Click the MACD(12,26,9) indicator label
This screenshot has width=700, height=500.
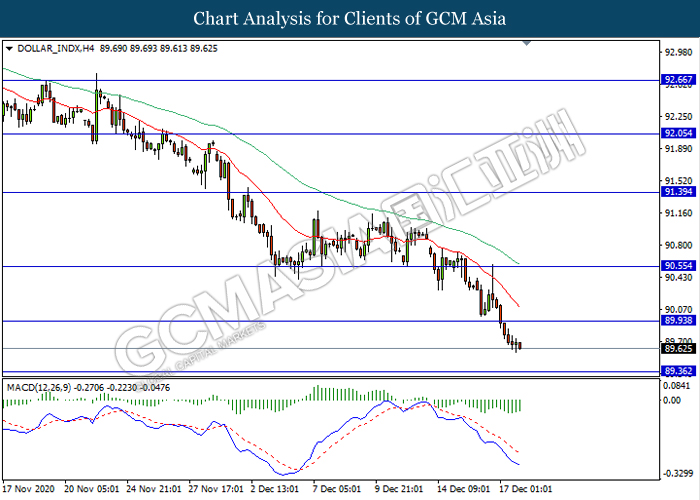(x=38, y=388)
